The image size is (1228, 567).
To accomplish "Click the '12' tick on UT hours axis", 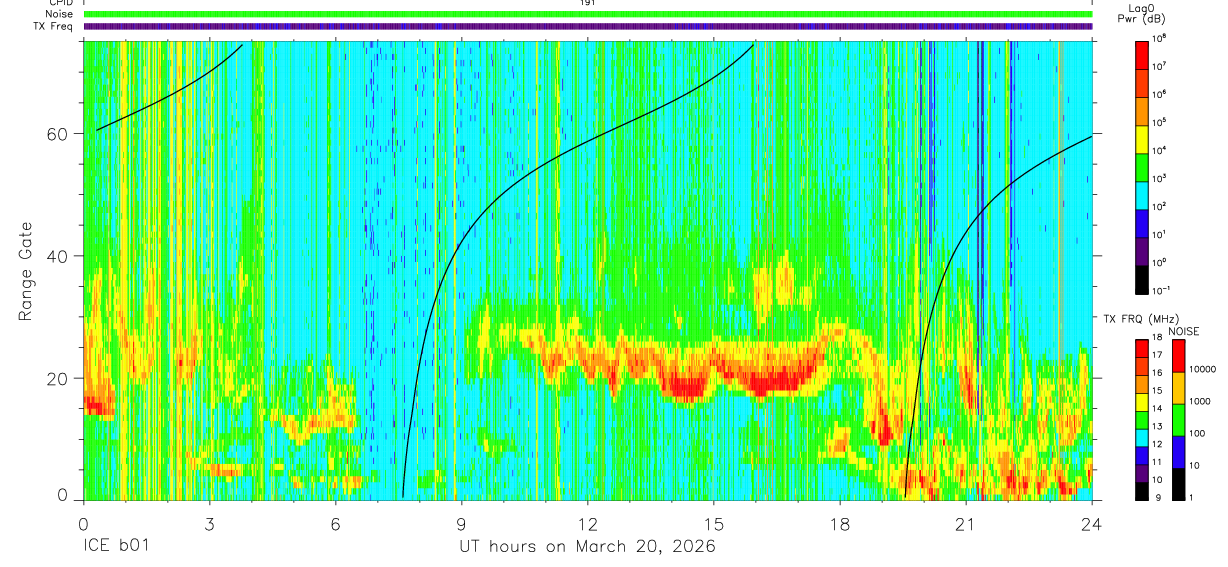I will [588, 523].
